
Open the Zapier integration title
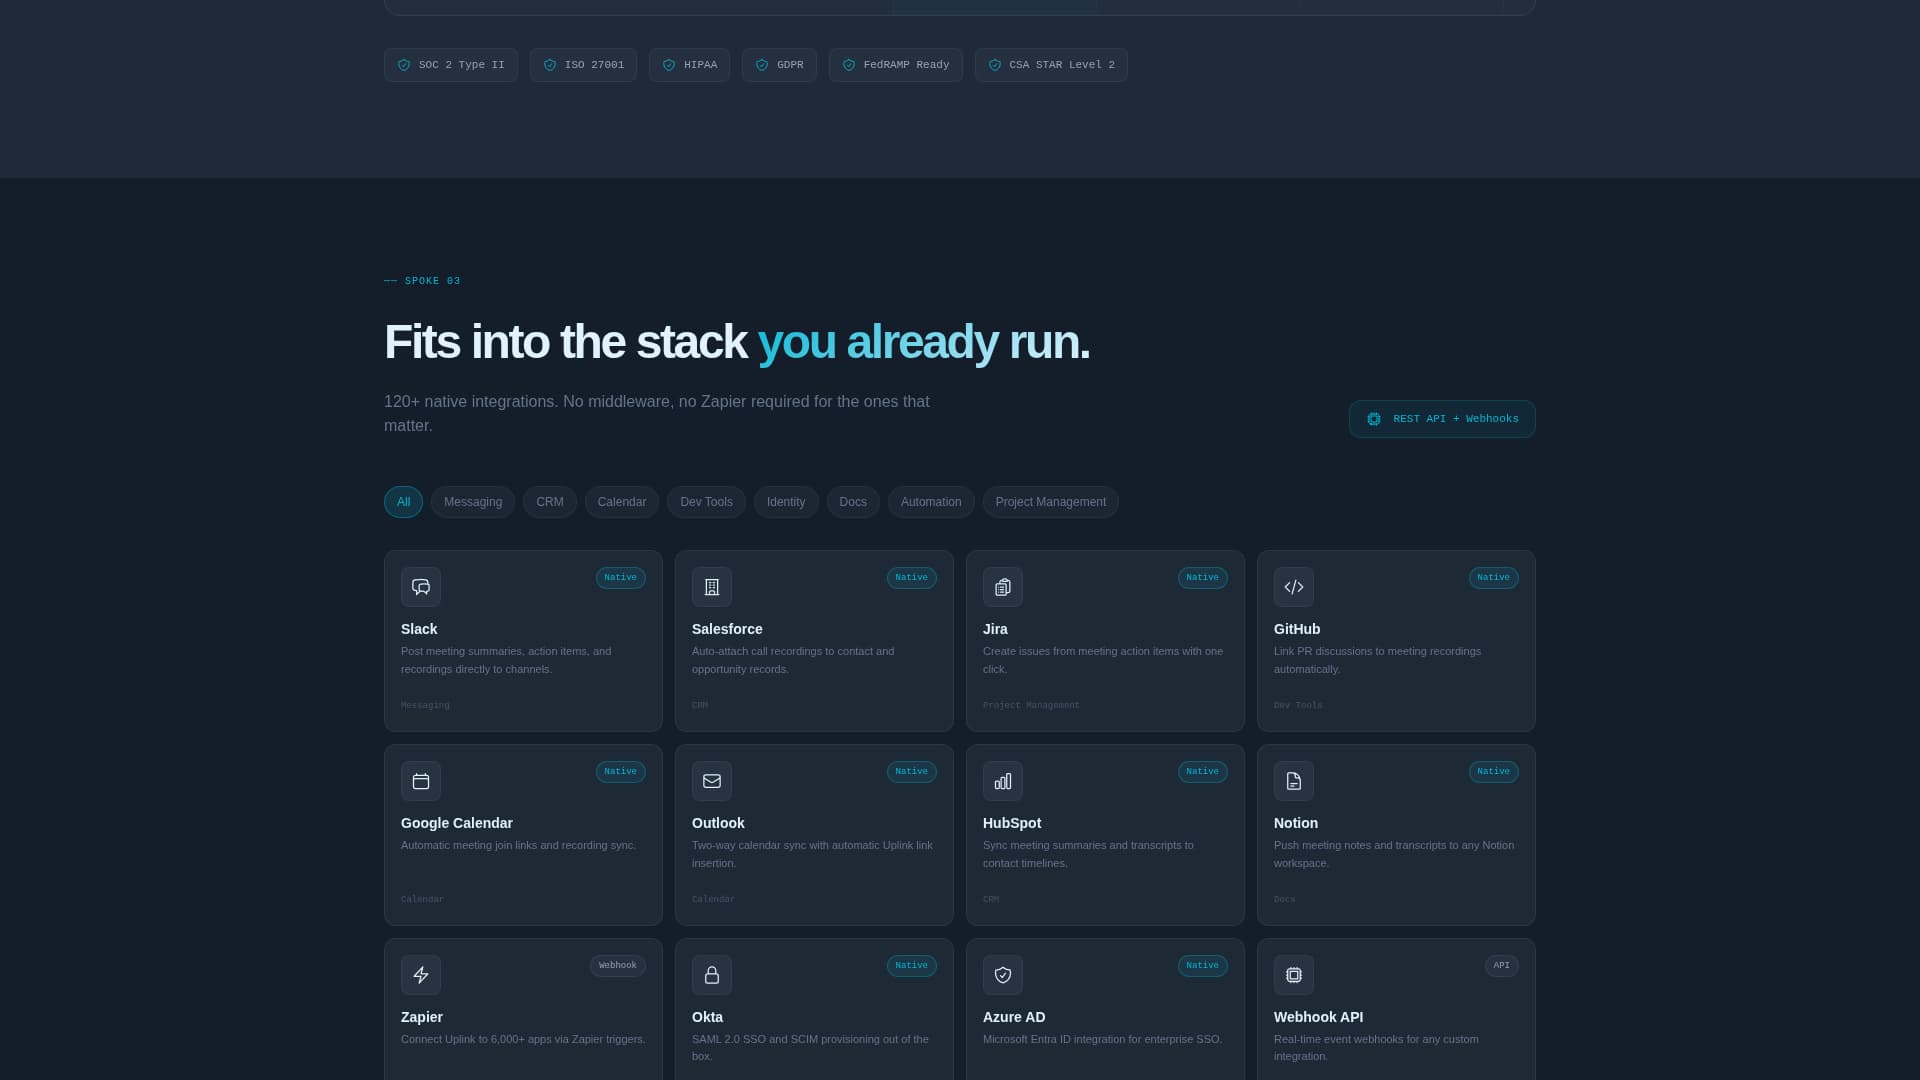click(x=422, y=1017)
